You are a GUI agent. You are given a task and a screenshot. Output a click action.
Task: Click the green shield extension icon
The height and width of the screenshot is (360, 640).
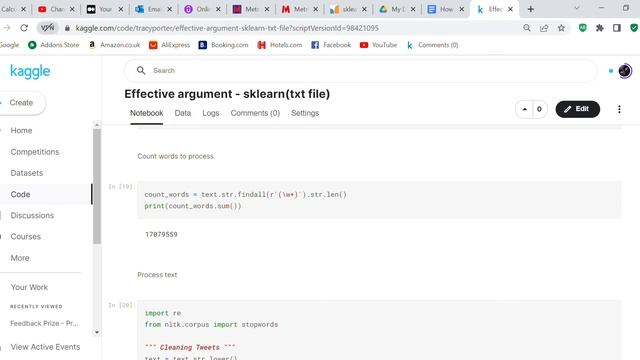pyautogui.click(x=582, y=28)
